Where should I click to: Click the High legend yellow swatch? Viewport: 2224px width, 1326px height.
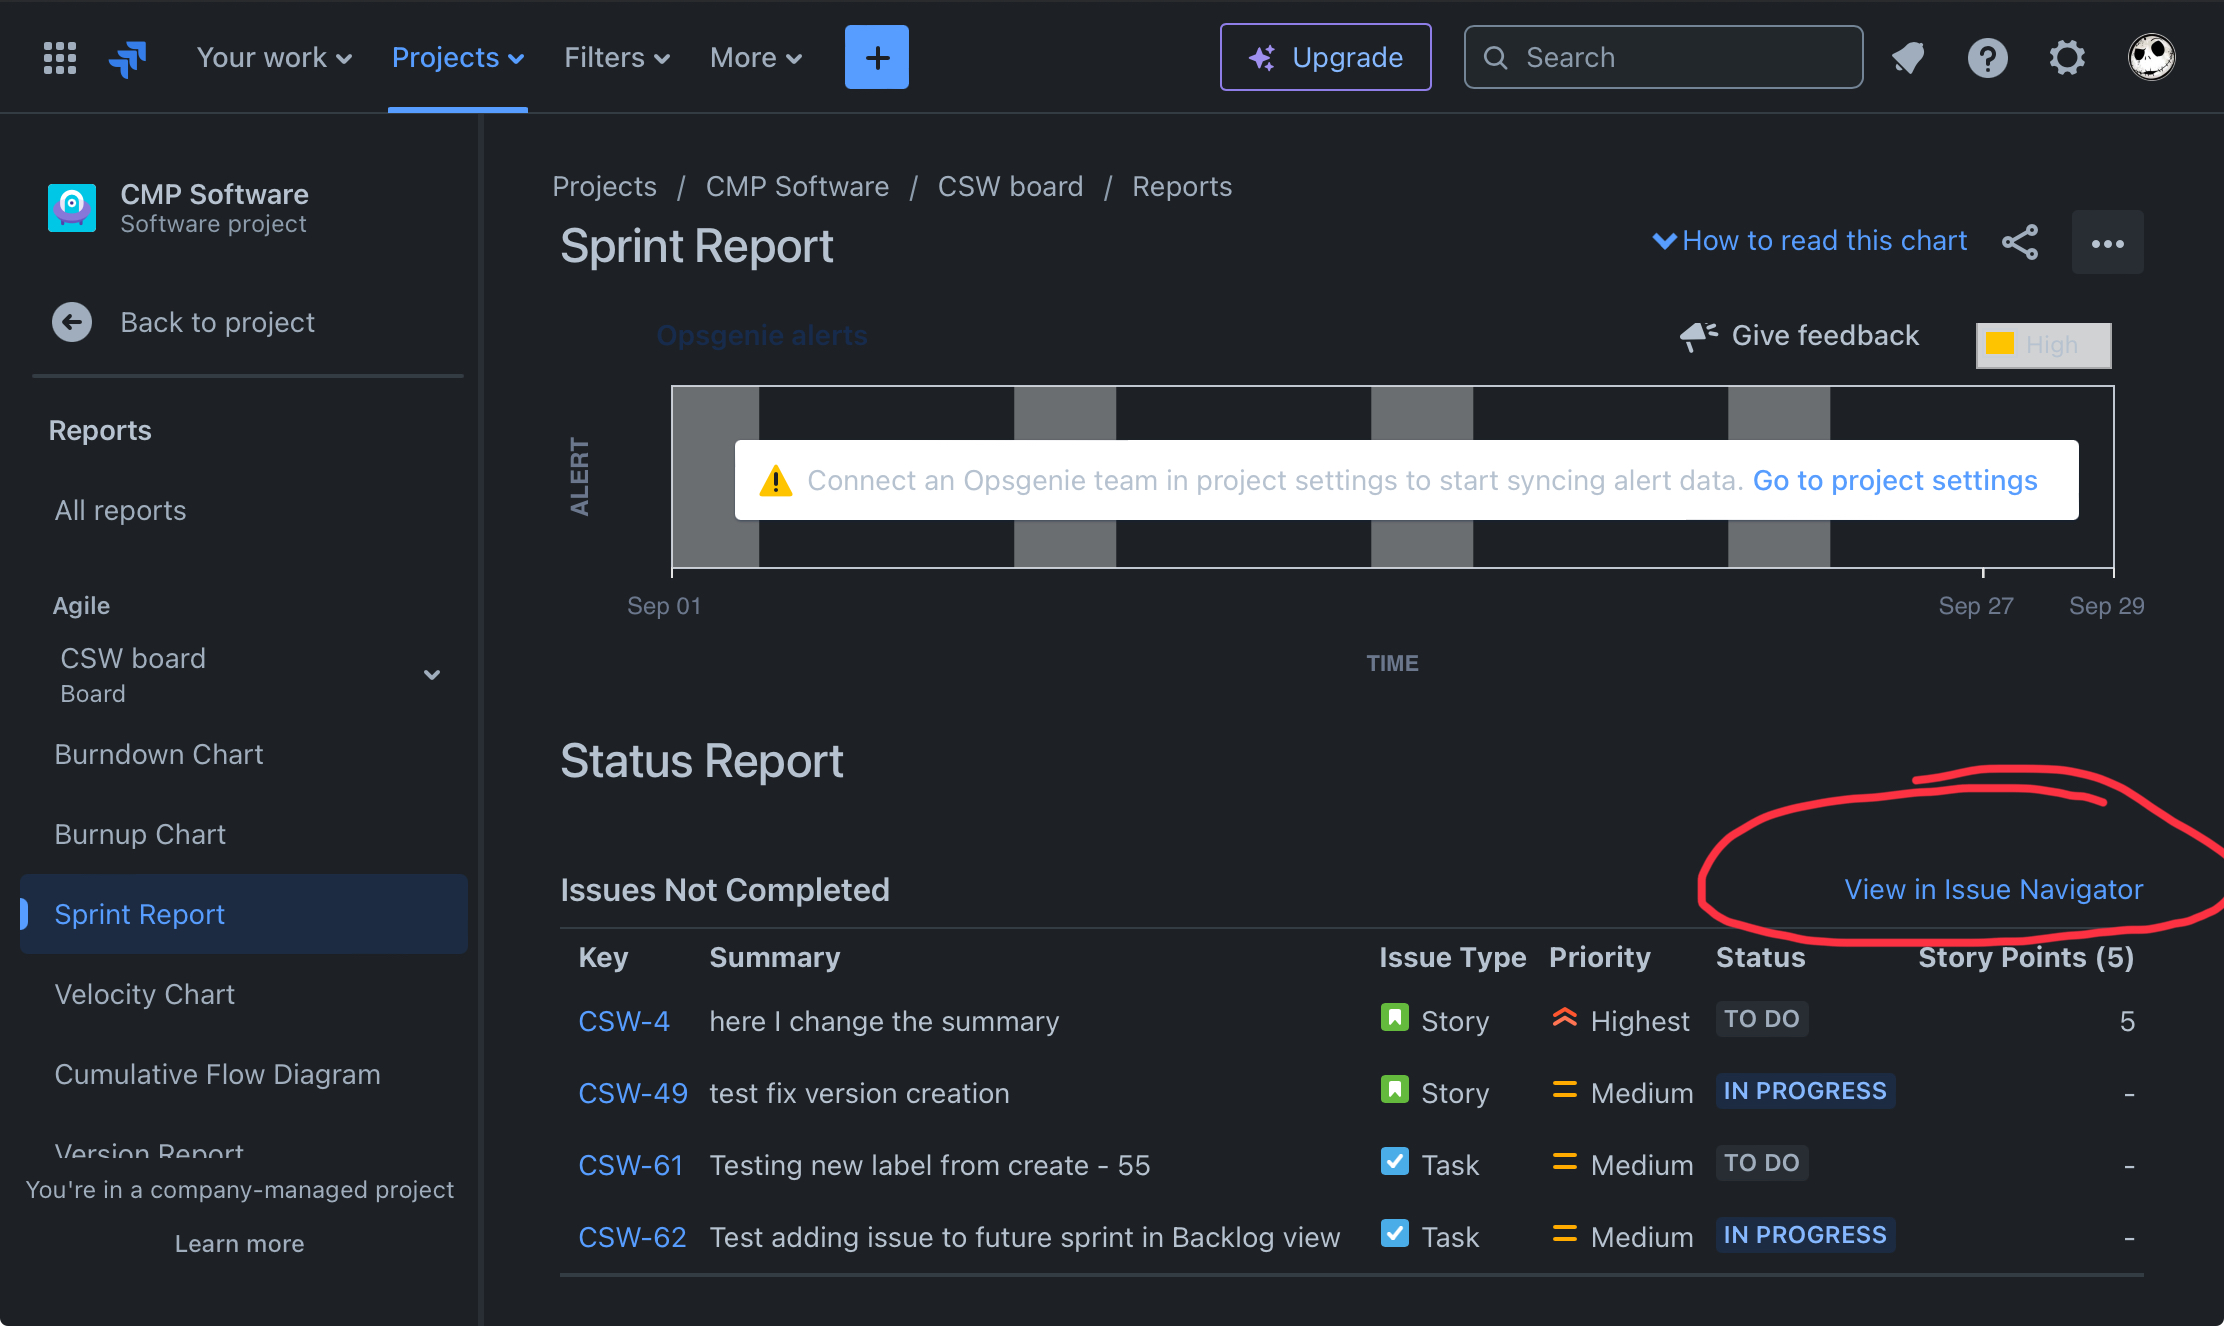[x=2000, y=344]
